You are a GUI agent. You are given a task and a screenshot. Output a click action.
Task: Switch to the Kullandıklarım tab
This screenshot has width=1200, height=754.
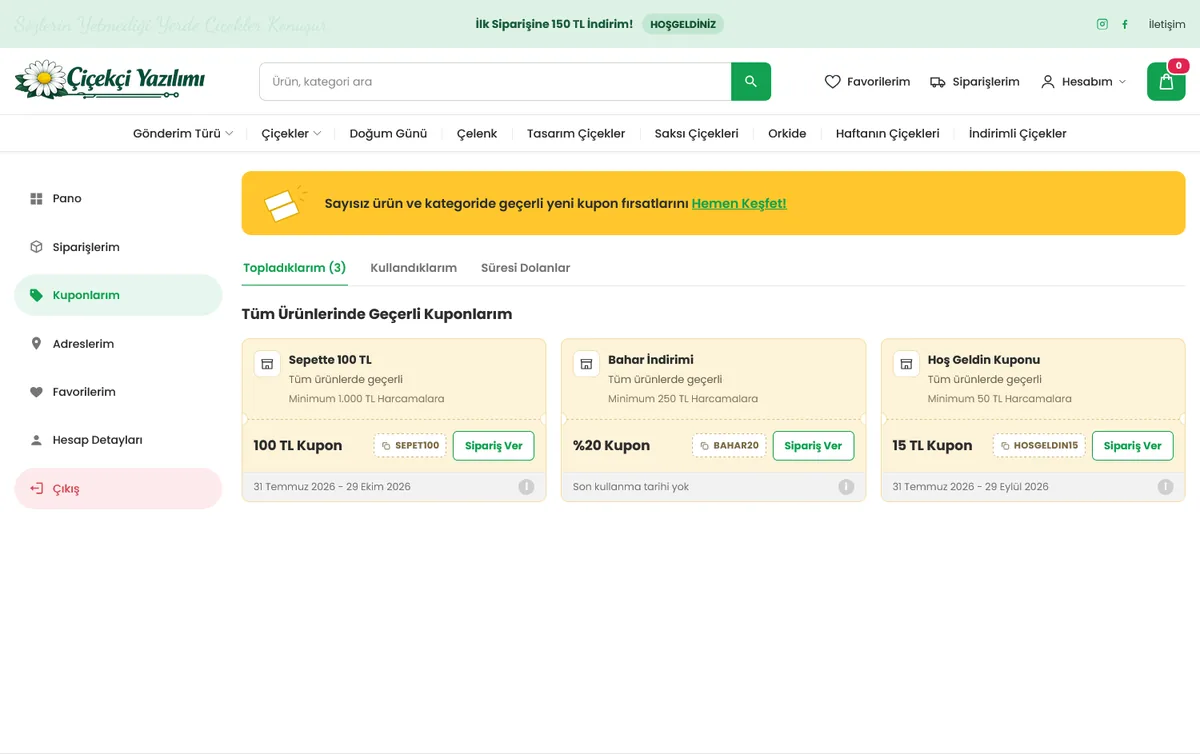pos(413,268)
